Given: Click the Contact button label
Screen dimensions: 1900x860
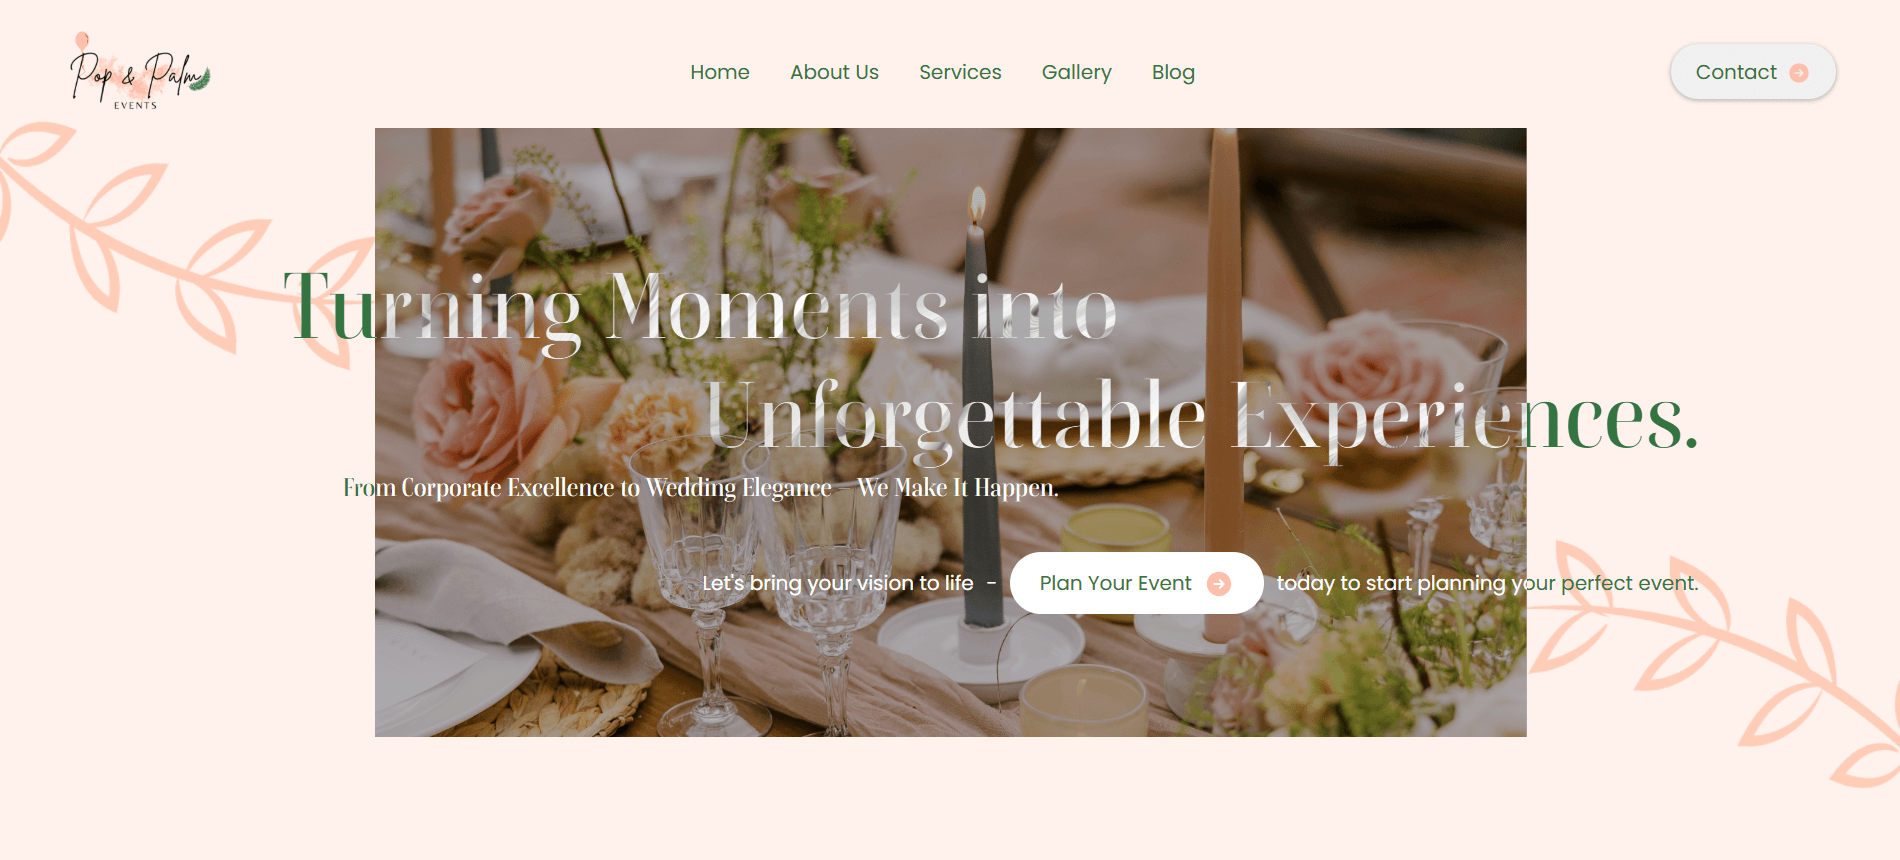Looking at the screenshot, I should point(1736,72).
